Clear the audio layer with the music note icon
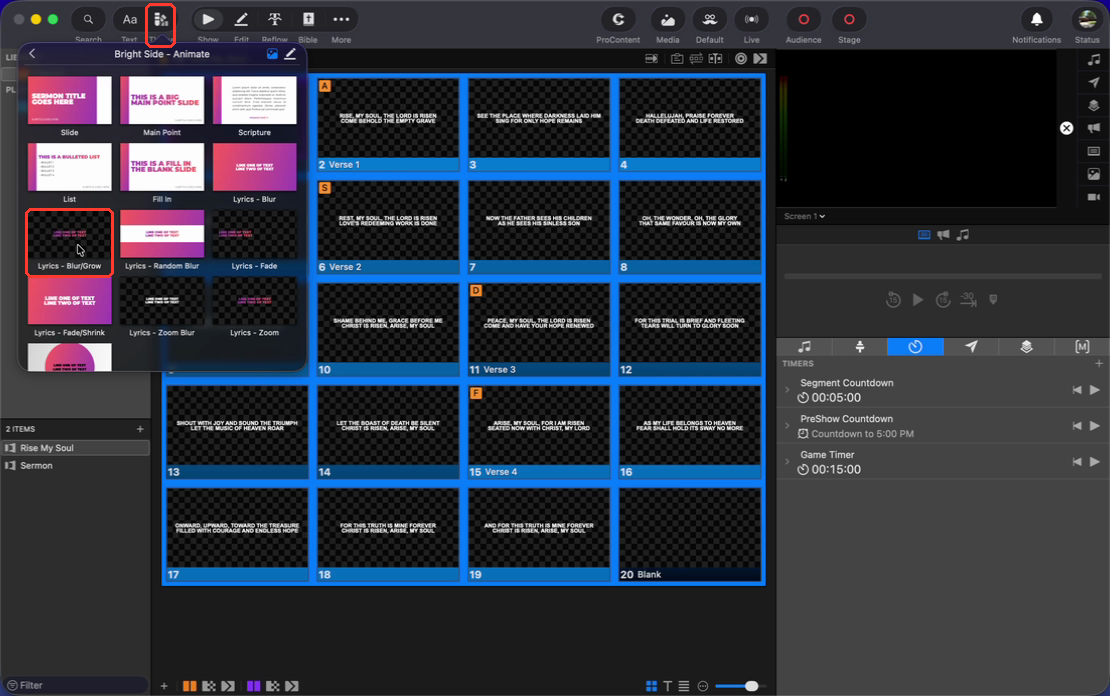1110x696 pixels. click(1094, 60)
